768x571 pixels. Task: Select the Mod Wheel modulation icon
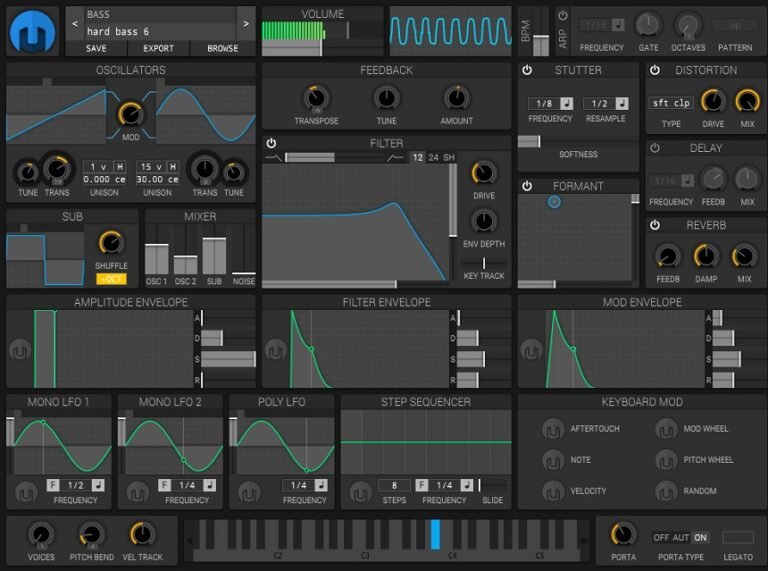[667, 429]
